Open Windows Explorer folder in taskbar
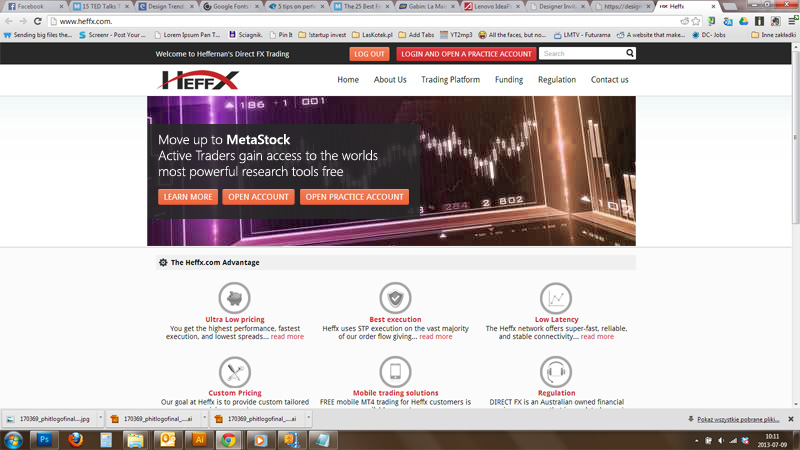This screenshot has height=450, width=800. 136,439
